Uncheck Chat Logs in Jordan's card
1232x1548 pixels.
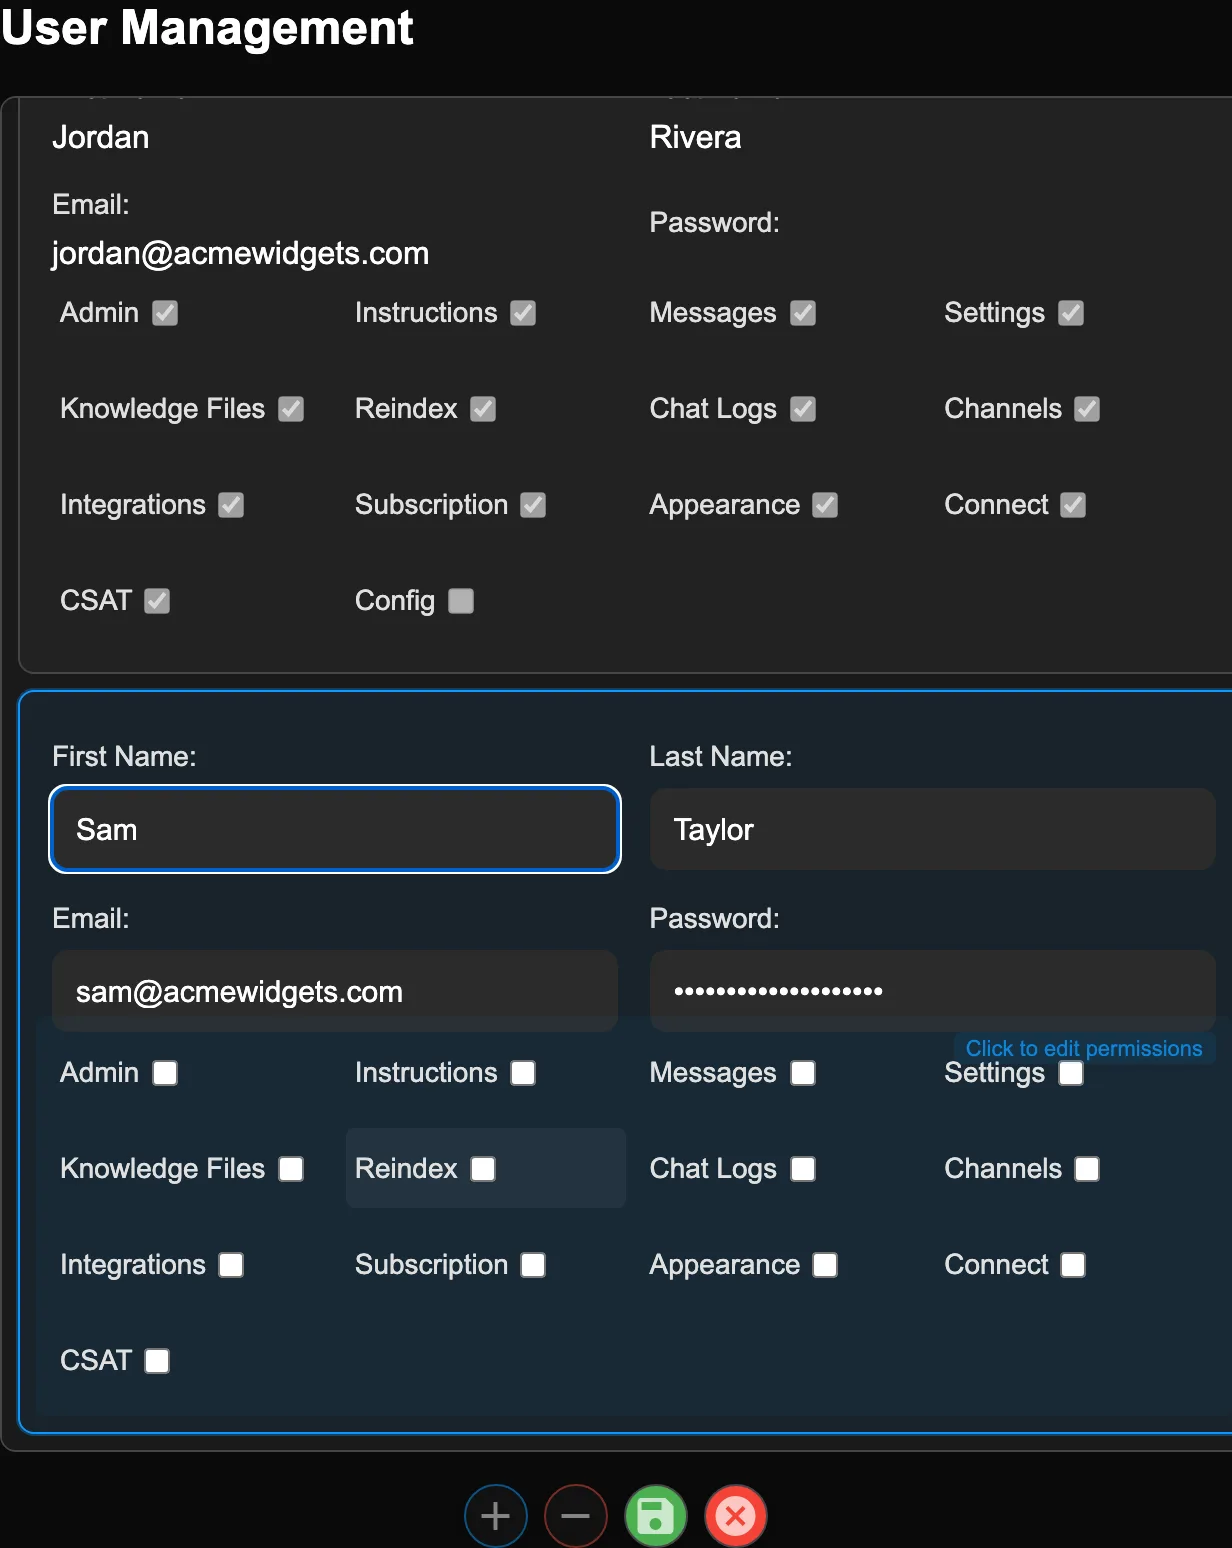coord(803,409)
